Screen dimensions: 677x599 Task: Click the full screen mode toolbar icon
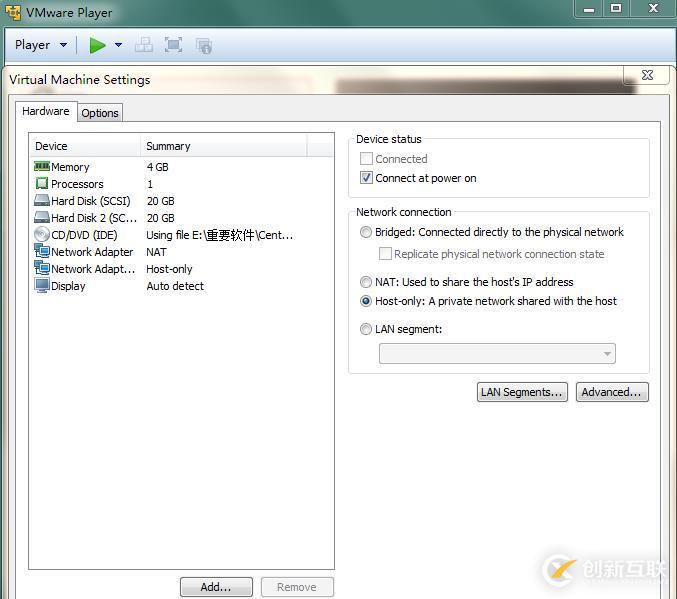pos(173,45)
